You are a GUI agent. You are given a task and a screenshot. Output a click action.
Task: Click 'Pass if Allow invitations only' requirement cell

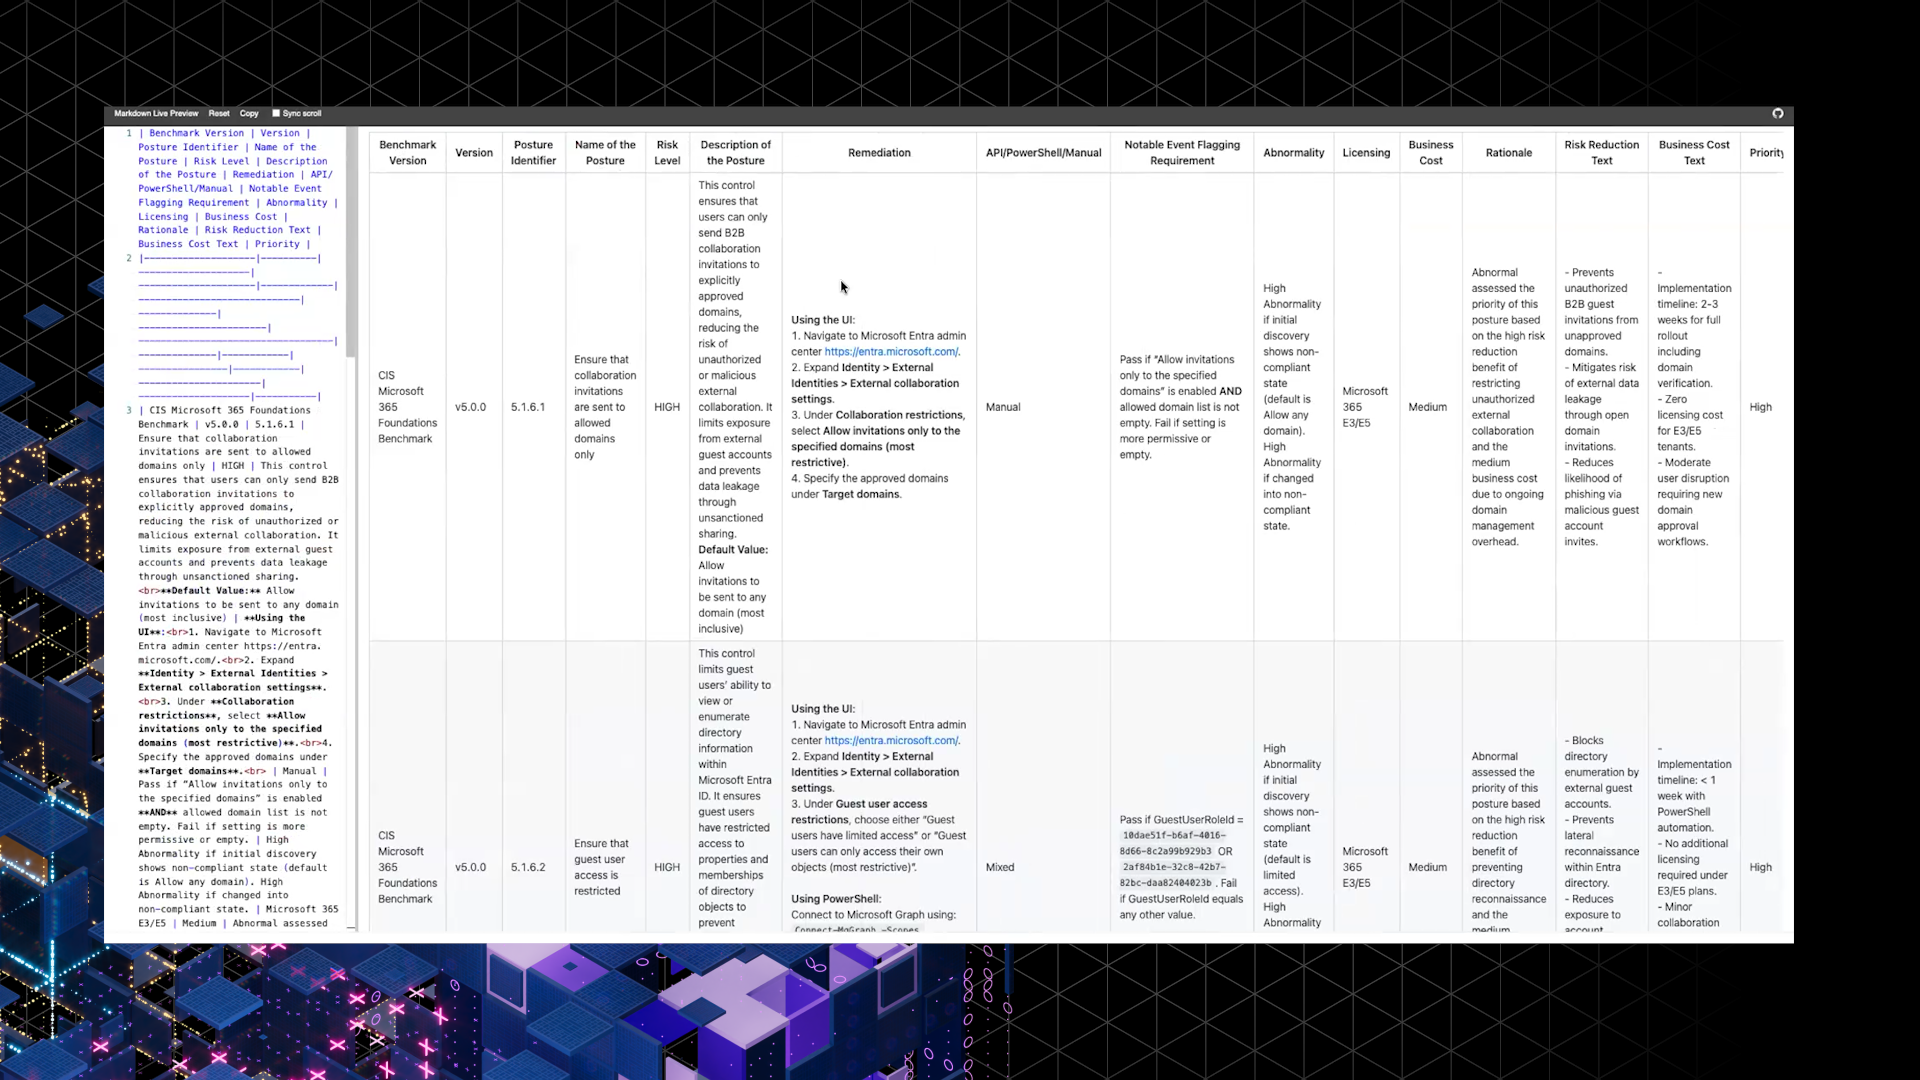[1181, 408]
